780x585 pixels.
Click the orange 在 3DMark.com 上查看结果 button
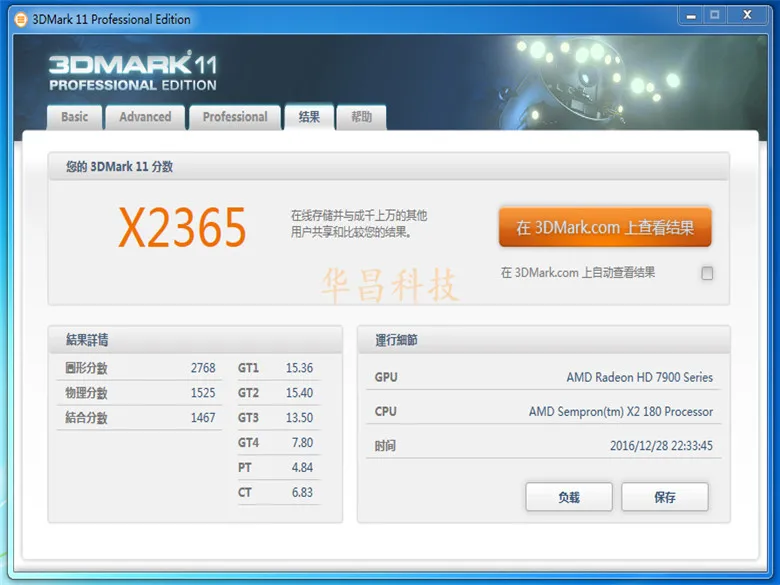[x=605, y=227]
